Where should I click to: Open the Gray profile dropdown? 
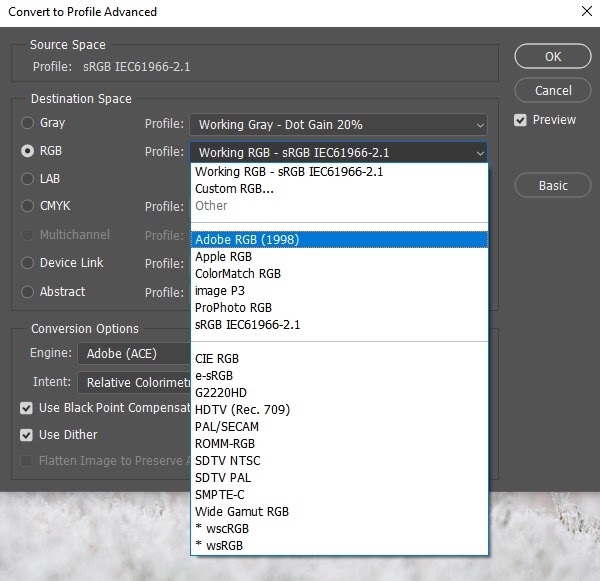tap(339, 124)
